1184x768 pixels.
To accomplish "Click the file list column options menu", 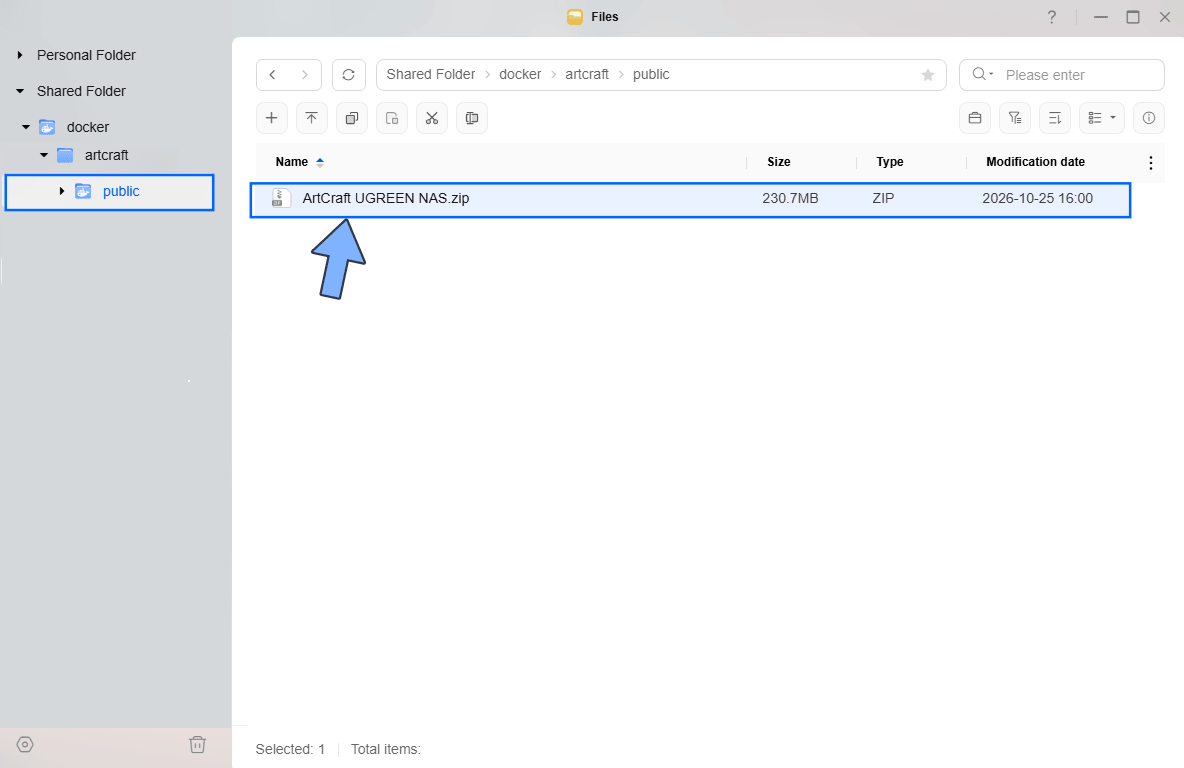I will (x=1151, y=162).
